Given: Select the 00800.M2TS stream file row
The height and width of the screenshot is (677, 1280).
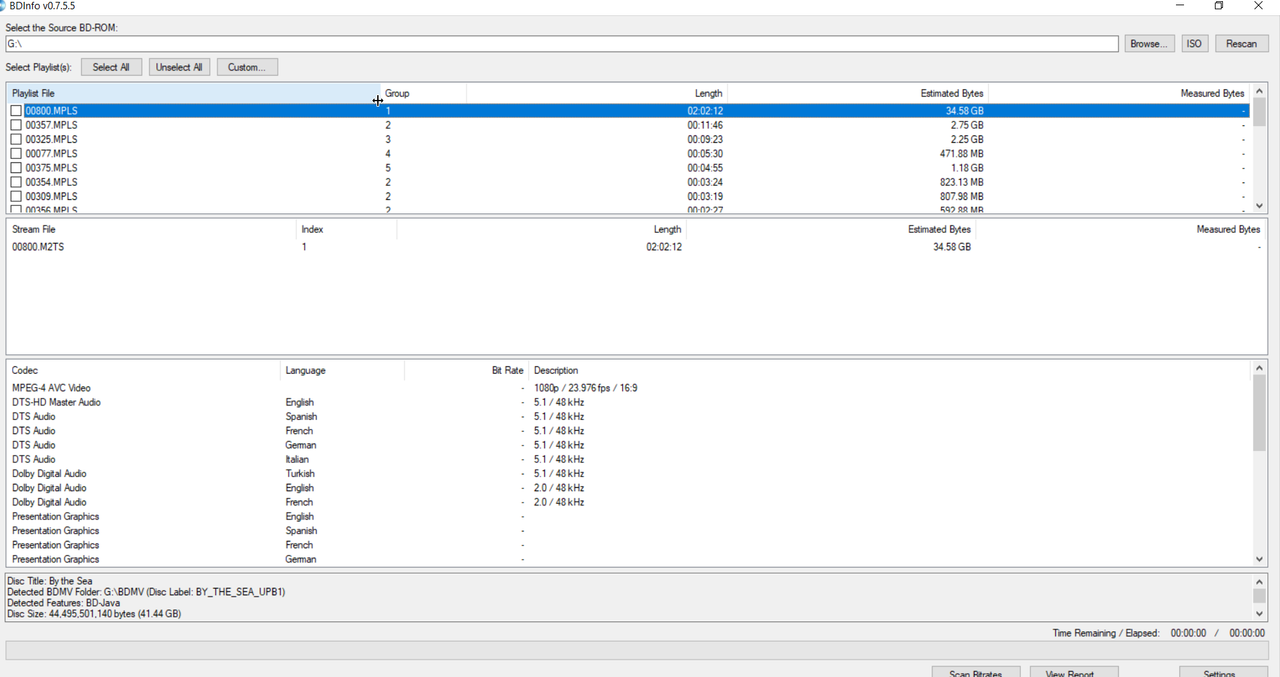Looking at the screenshot, I should point(635,247).
